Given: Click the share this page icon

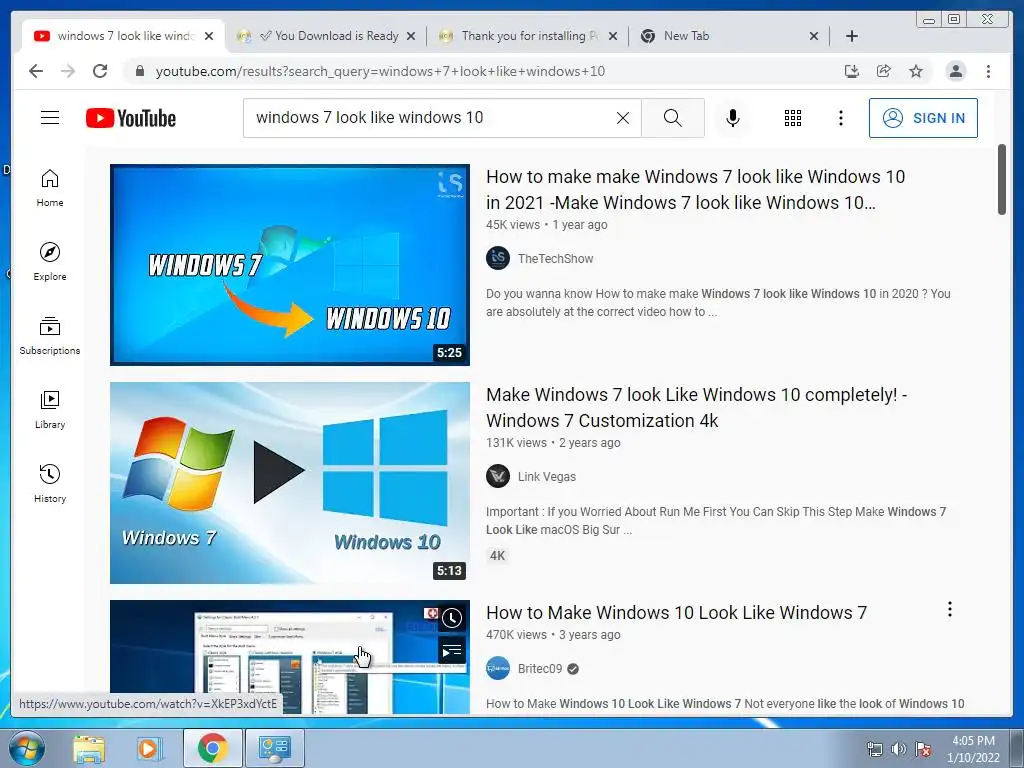Looking at the screenshot, I should click(x=884, y=71).
